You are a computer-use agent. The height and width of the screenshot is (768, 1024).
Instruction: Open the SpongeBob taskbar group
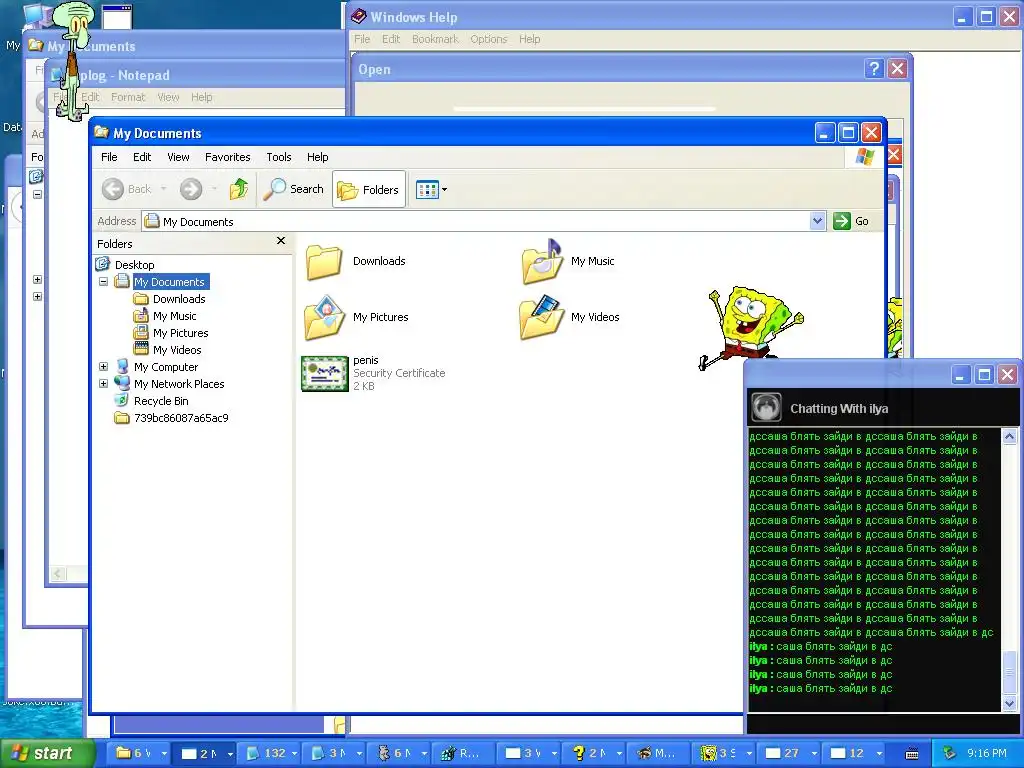pyautogui.click(x=726, y=753)
